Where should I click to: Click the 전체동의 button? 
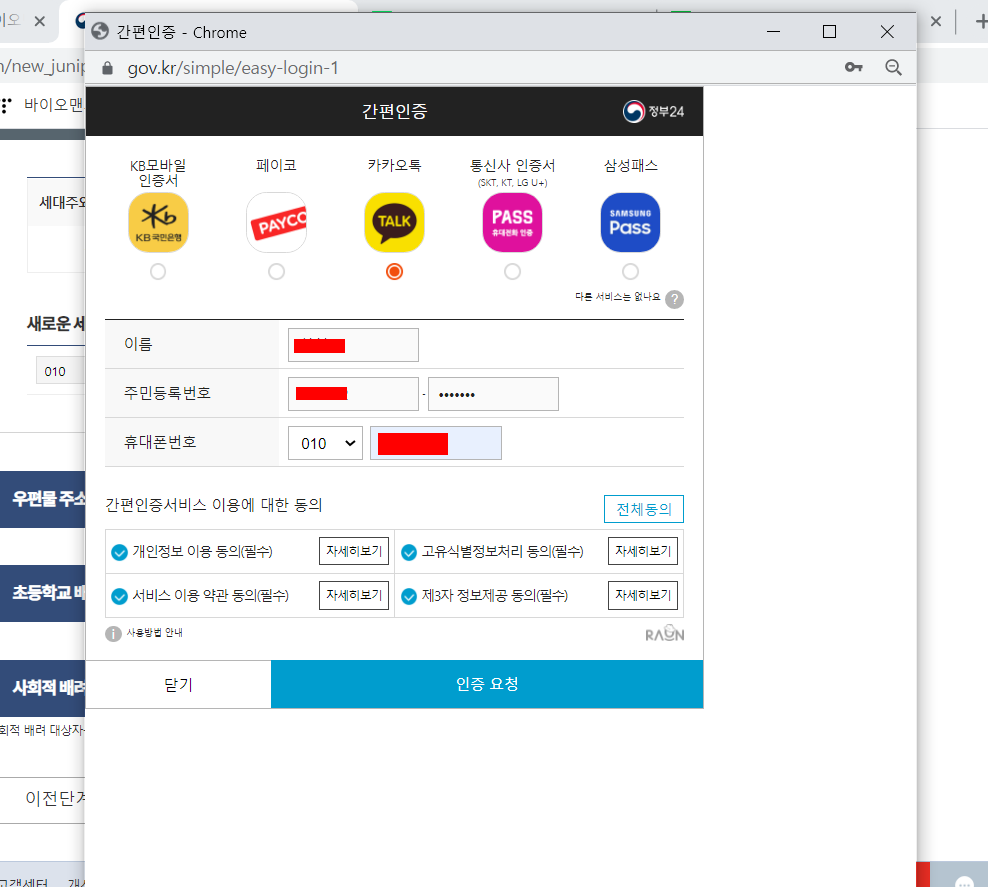pyautogui.click(x=643, y=509)
